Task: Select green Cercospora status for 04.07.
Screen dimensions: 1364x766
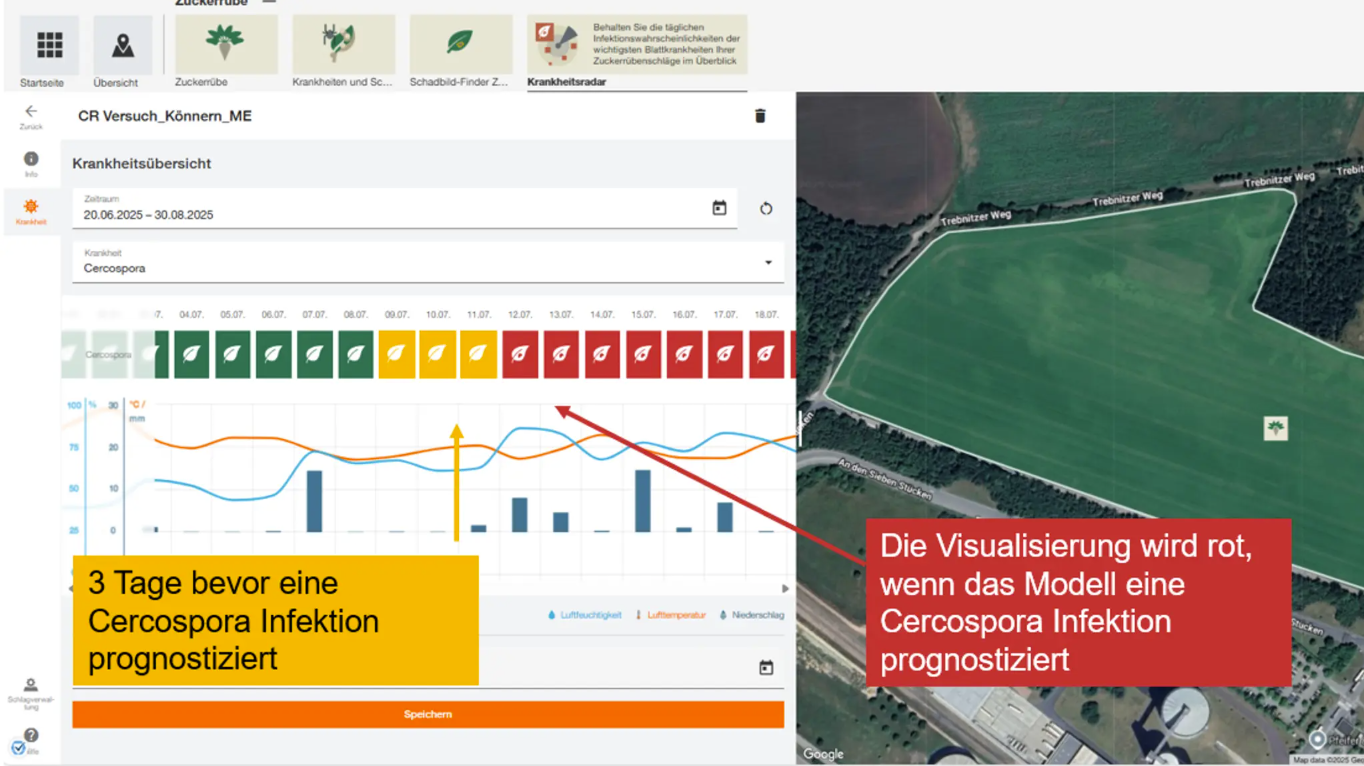Action: [x=191, y=354]
